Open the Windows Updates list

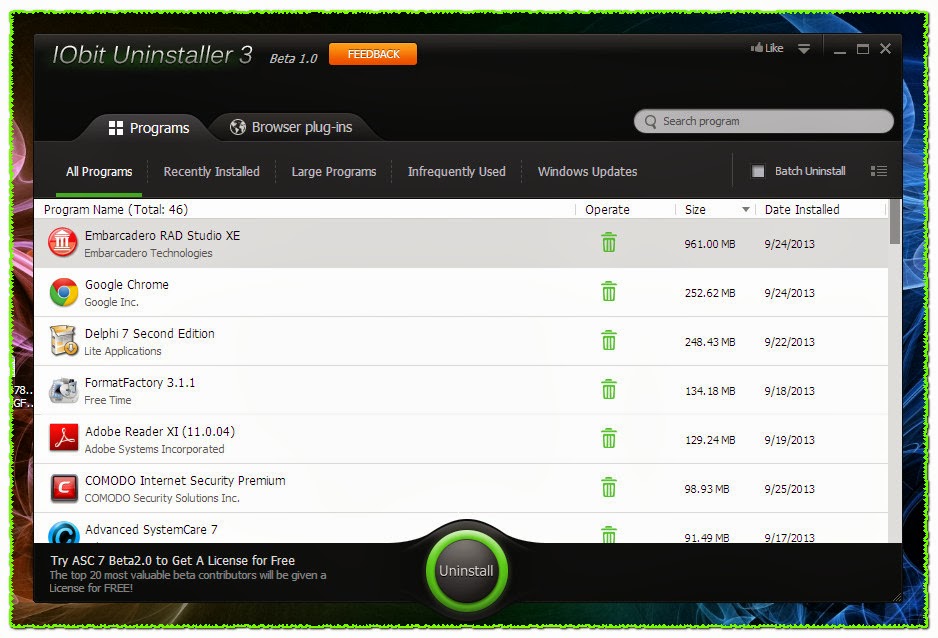pos(587,172)
